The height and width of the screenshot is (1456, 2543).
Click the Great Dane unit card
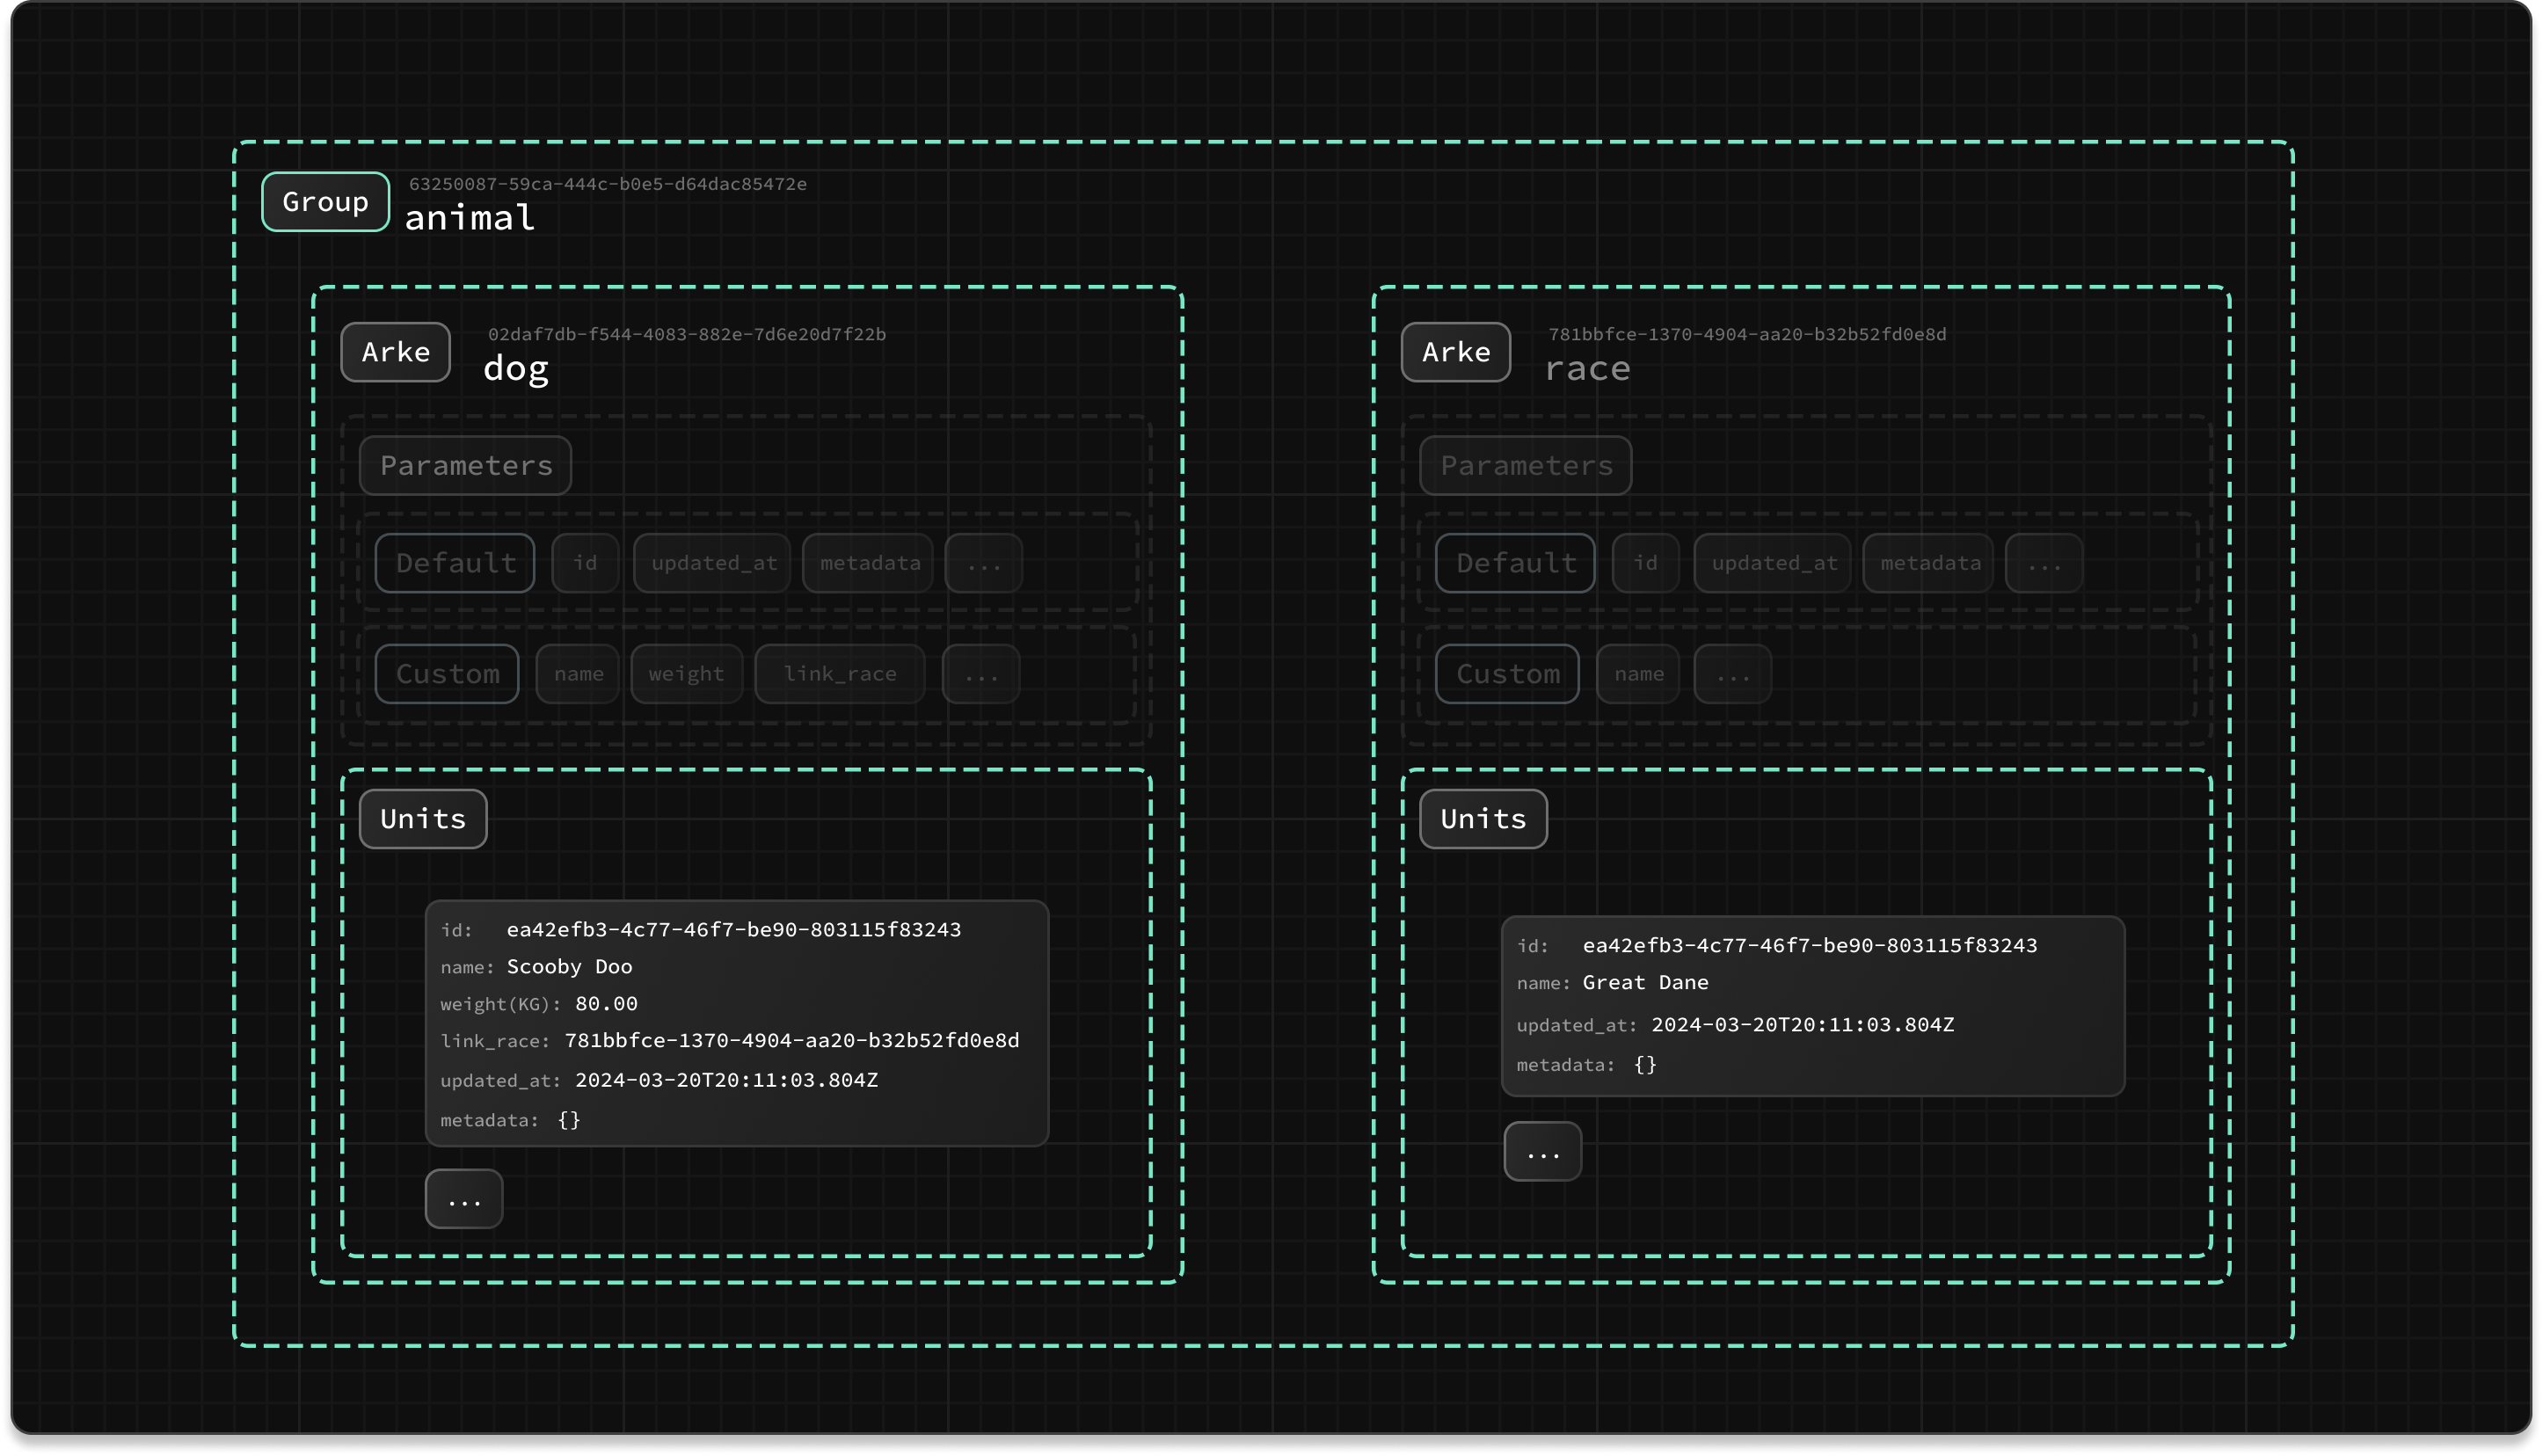1812,1006
